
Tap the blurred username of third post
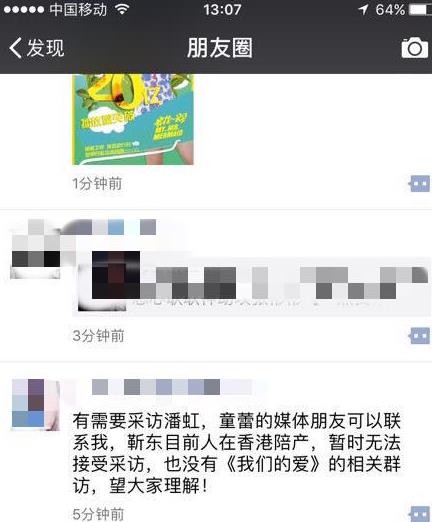(x=172, y=387)
